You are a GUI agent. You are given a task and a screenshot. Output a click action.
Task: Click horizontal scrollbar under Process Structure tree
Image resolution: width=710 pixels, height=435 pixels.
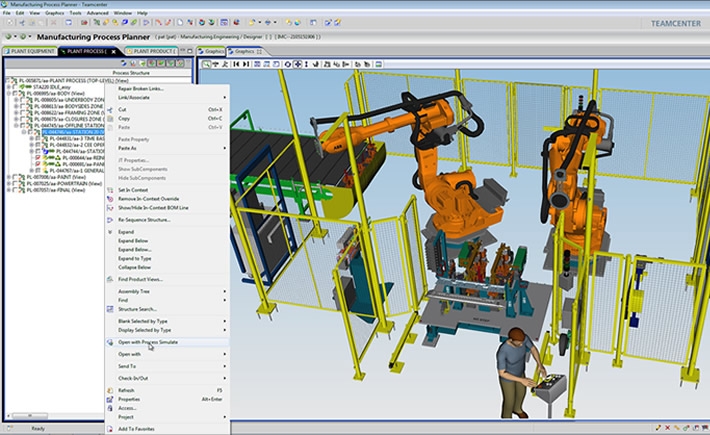[30, 416]
